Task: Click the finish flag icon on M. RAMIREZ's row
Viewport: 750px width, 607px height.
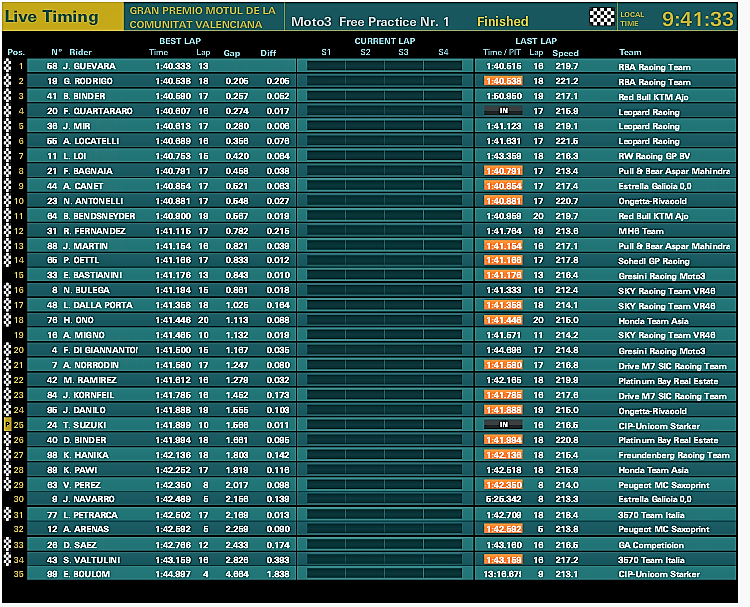Action: [x=7, y=380]
